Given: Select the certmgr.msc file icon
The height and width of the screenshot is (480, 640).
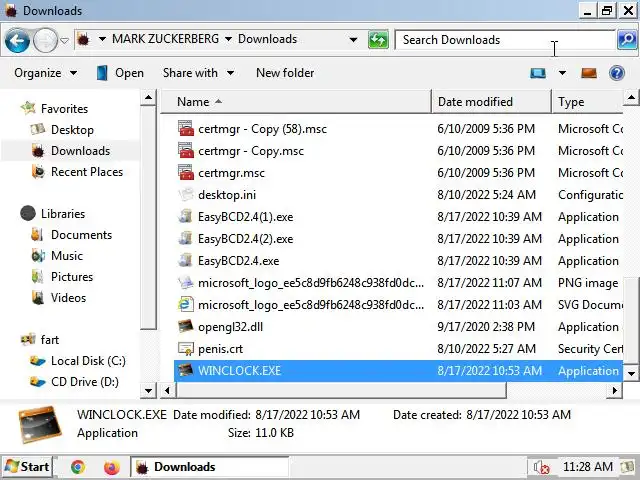Looking at the screenshot, I should pyautogui.click(x=185, y=173).
